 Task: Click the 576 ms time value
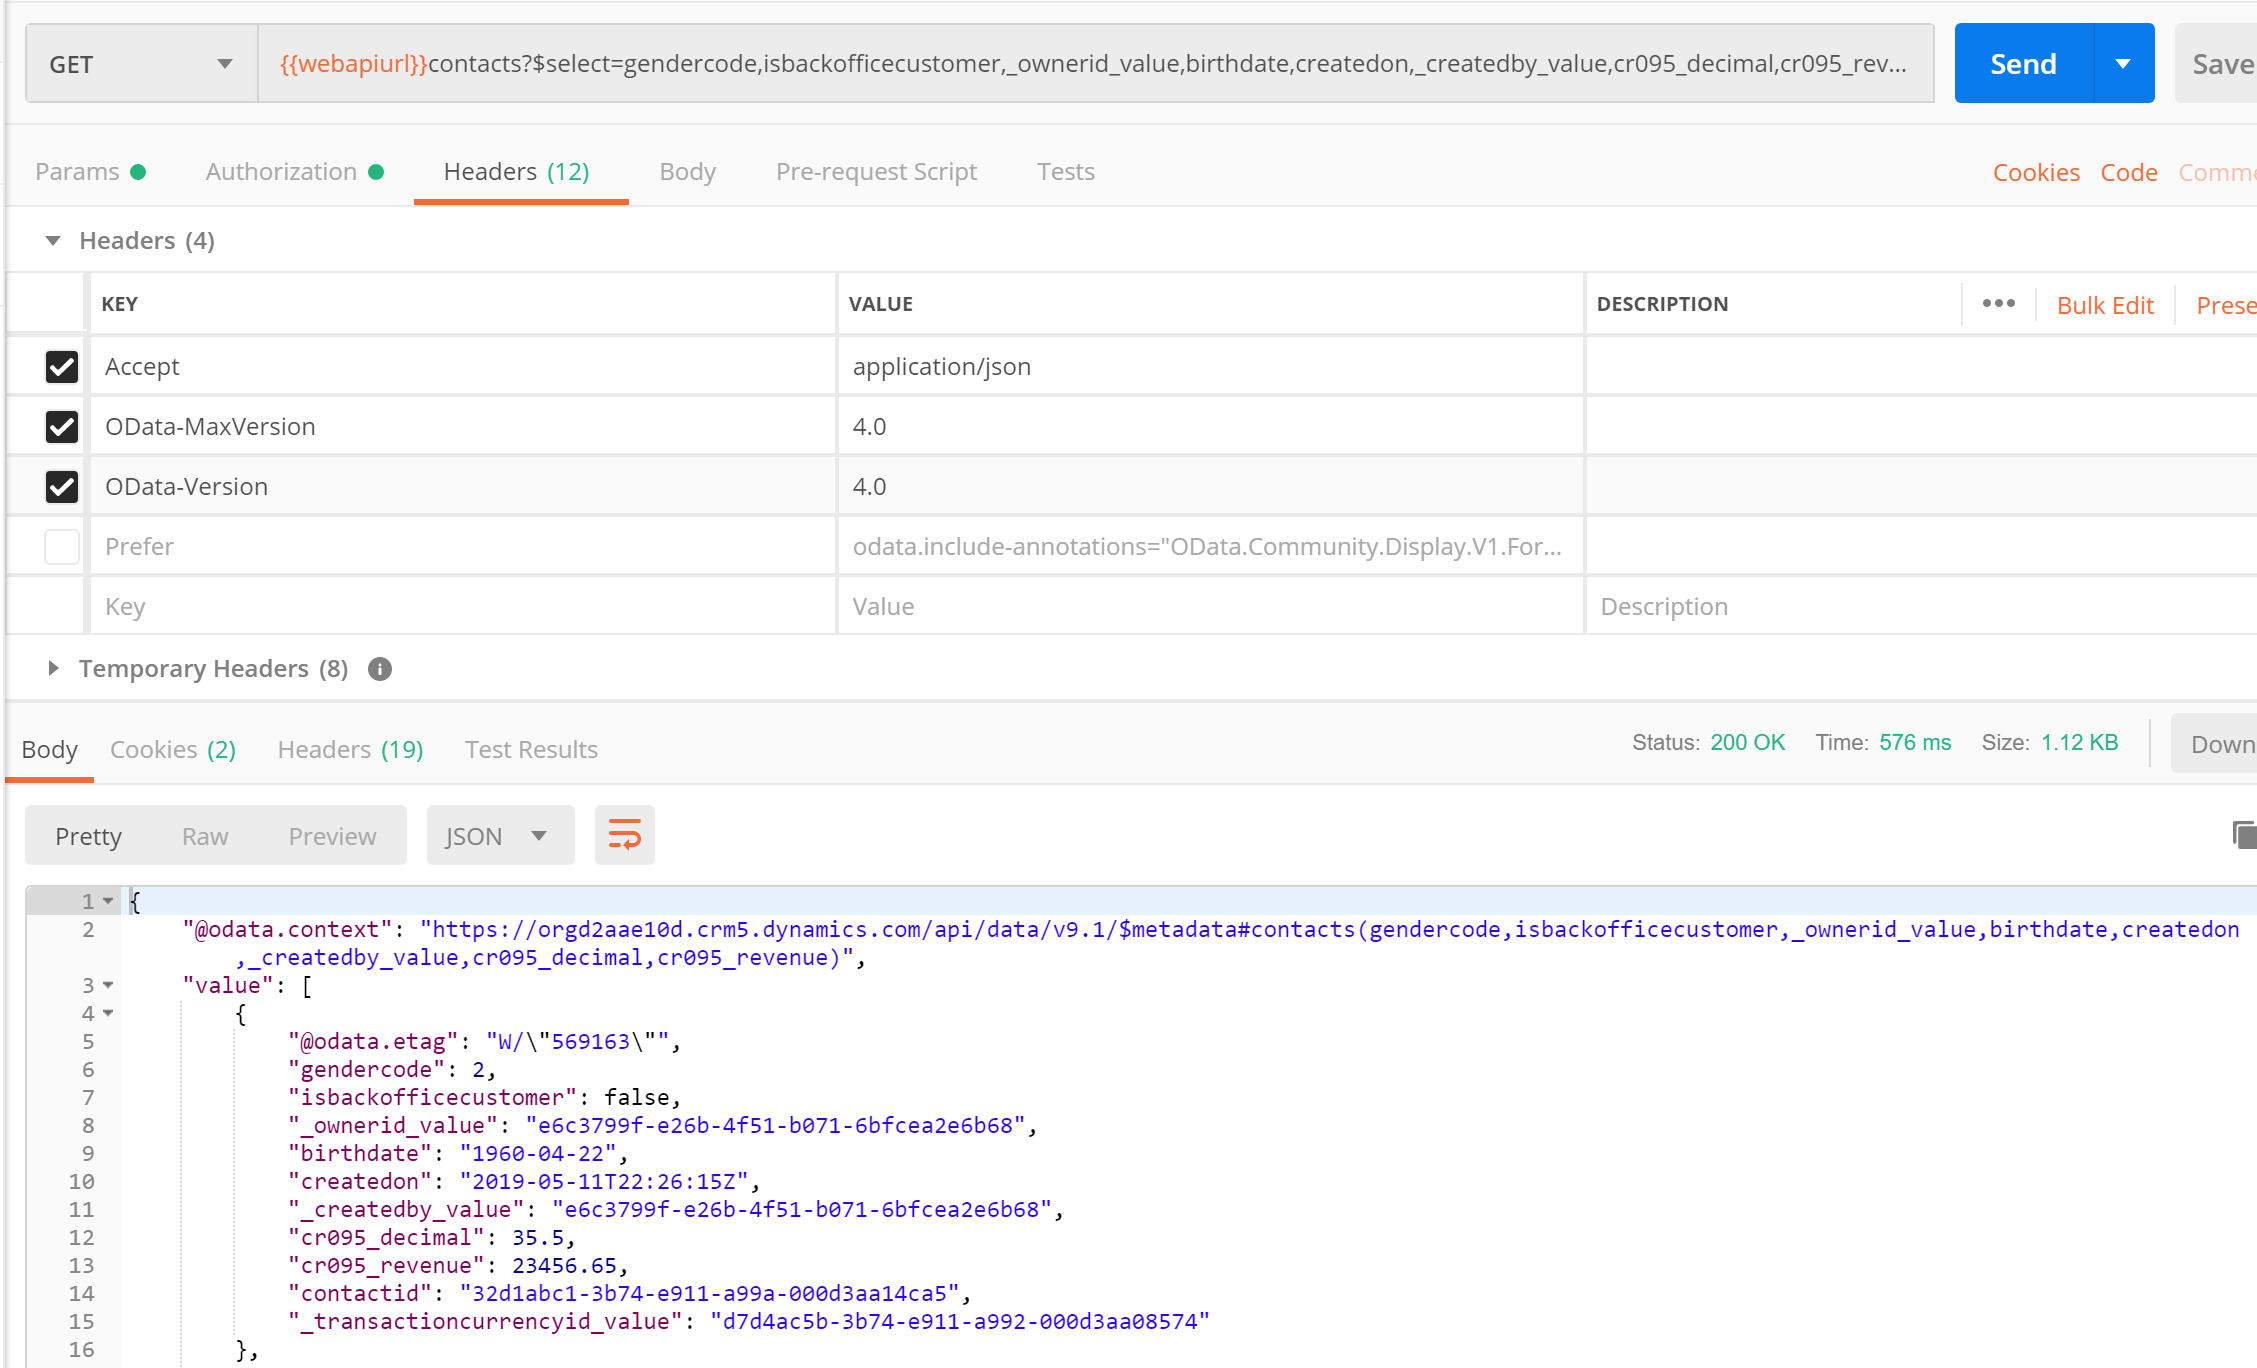[1914, 743]
